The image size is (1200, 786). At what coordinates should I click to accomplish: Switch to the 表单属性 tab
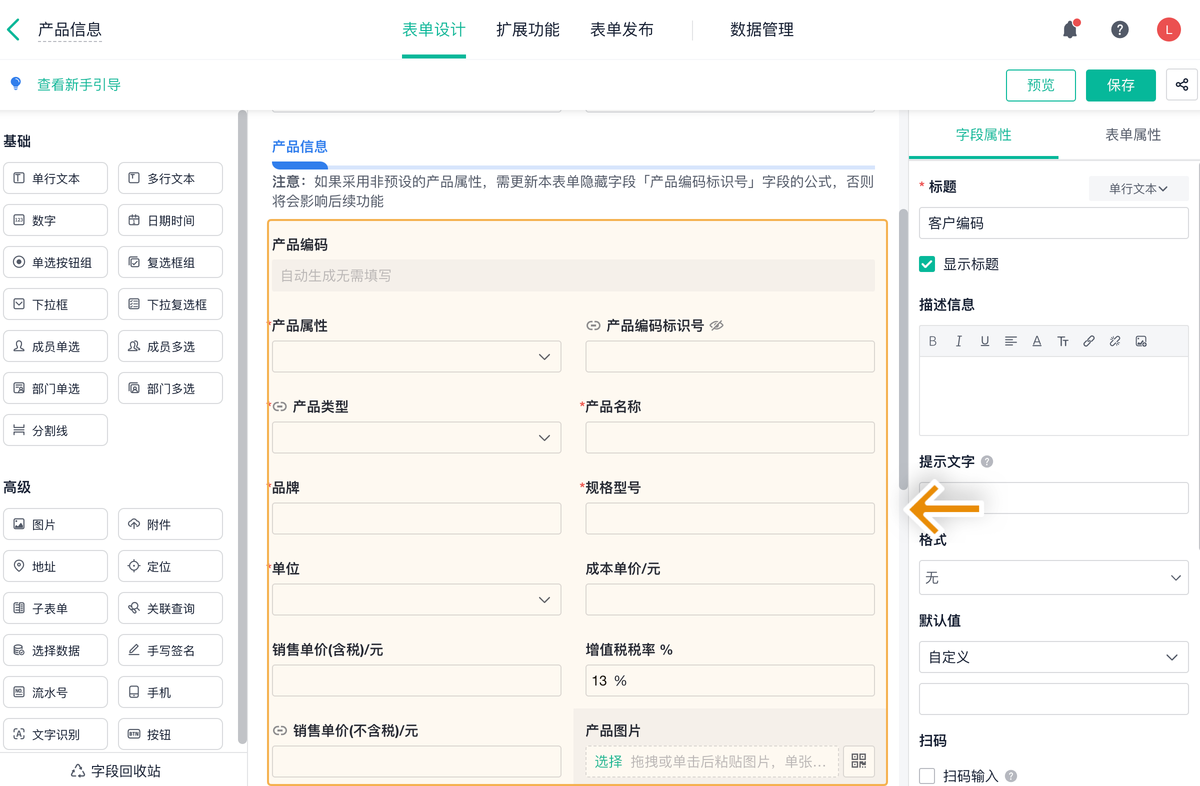click(1132, 135)
